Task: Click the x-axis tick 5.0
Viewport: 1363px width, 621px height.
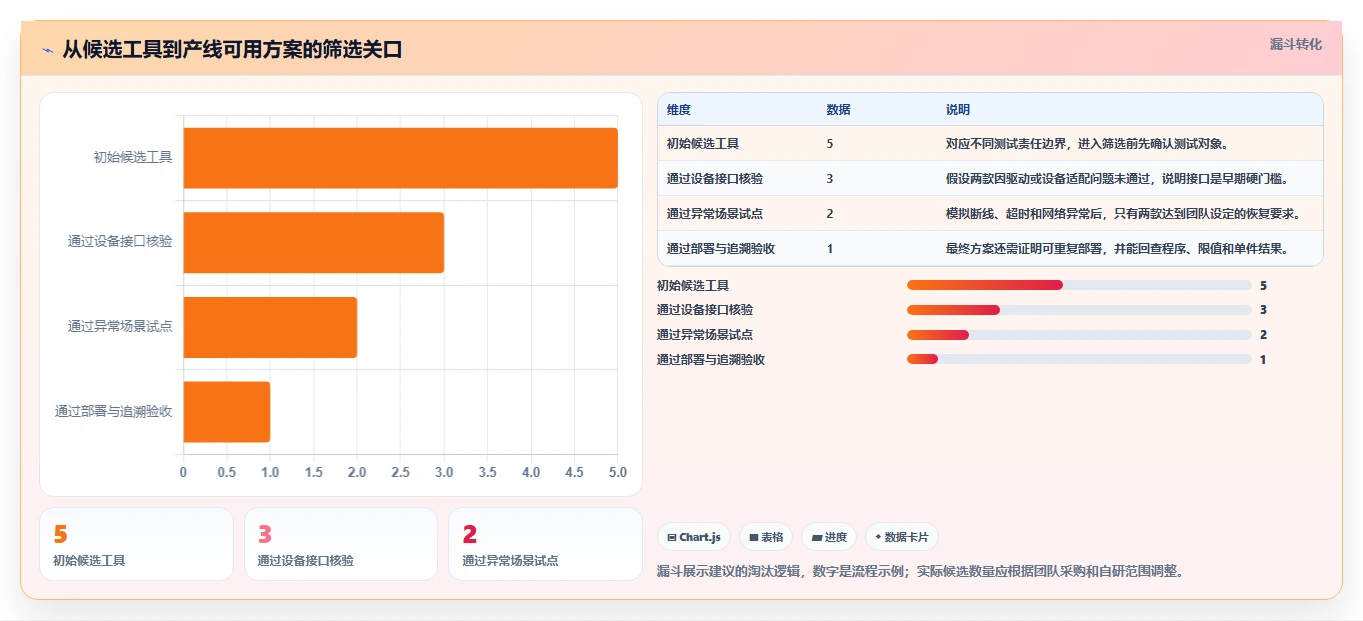Action: [618, 472]
